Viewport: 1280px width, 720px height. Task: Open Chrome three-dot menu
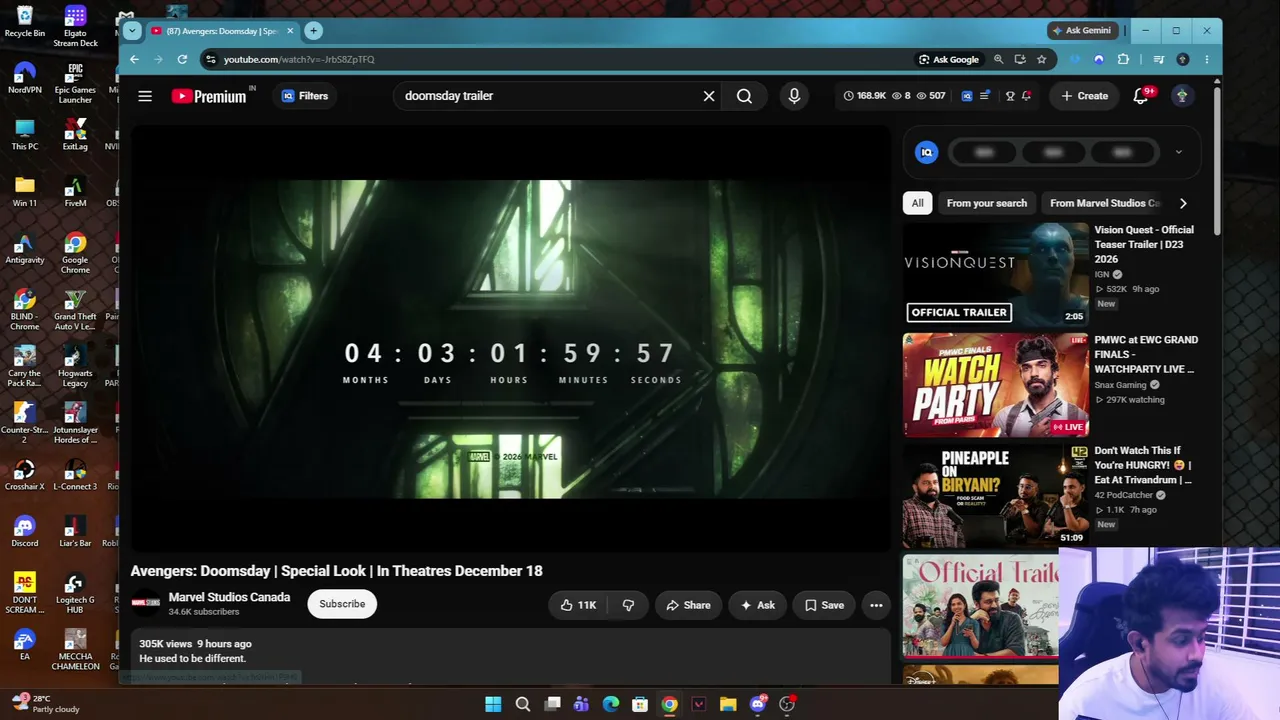pyautogui.click(x=1207, y=59)
